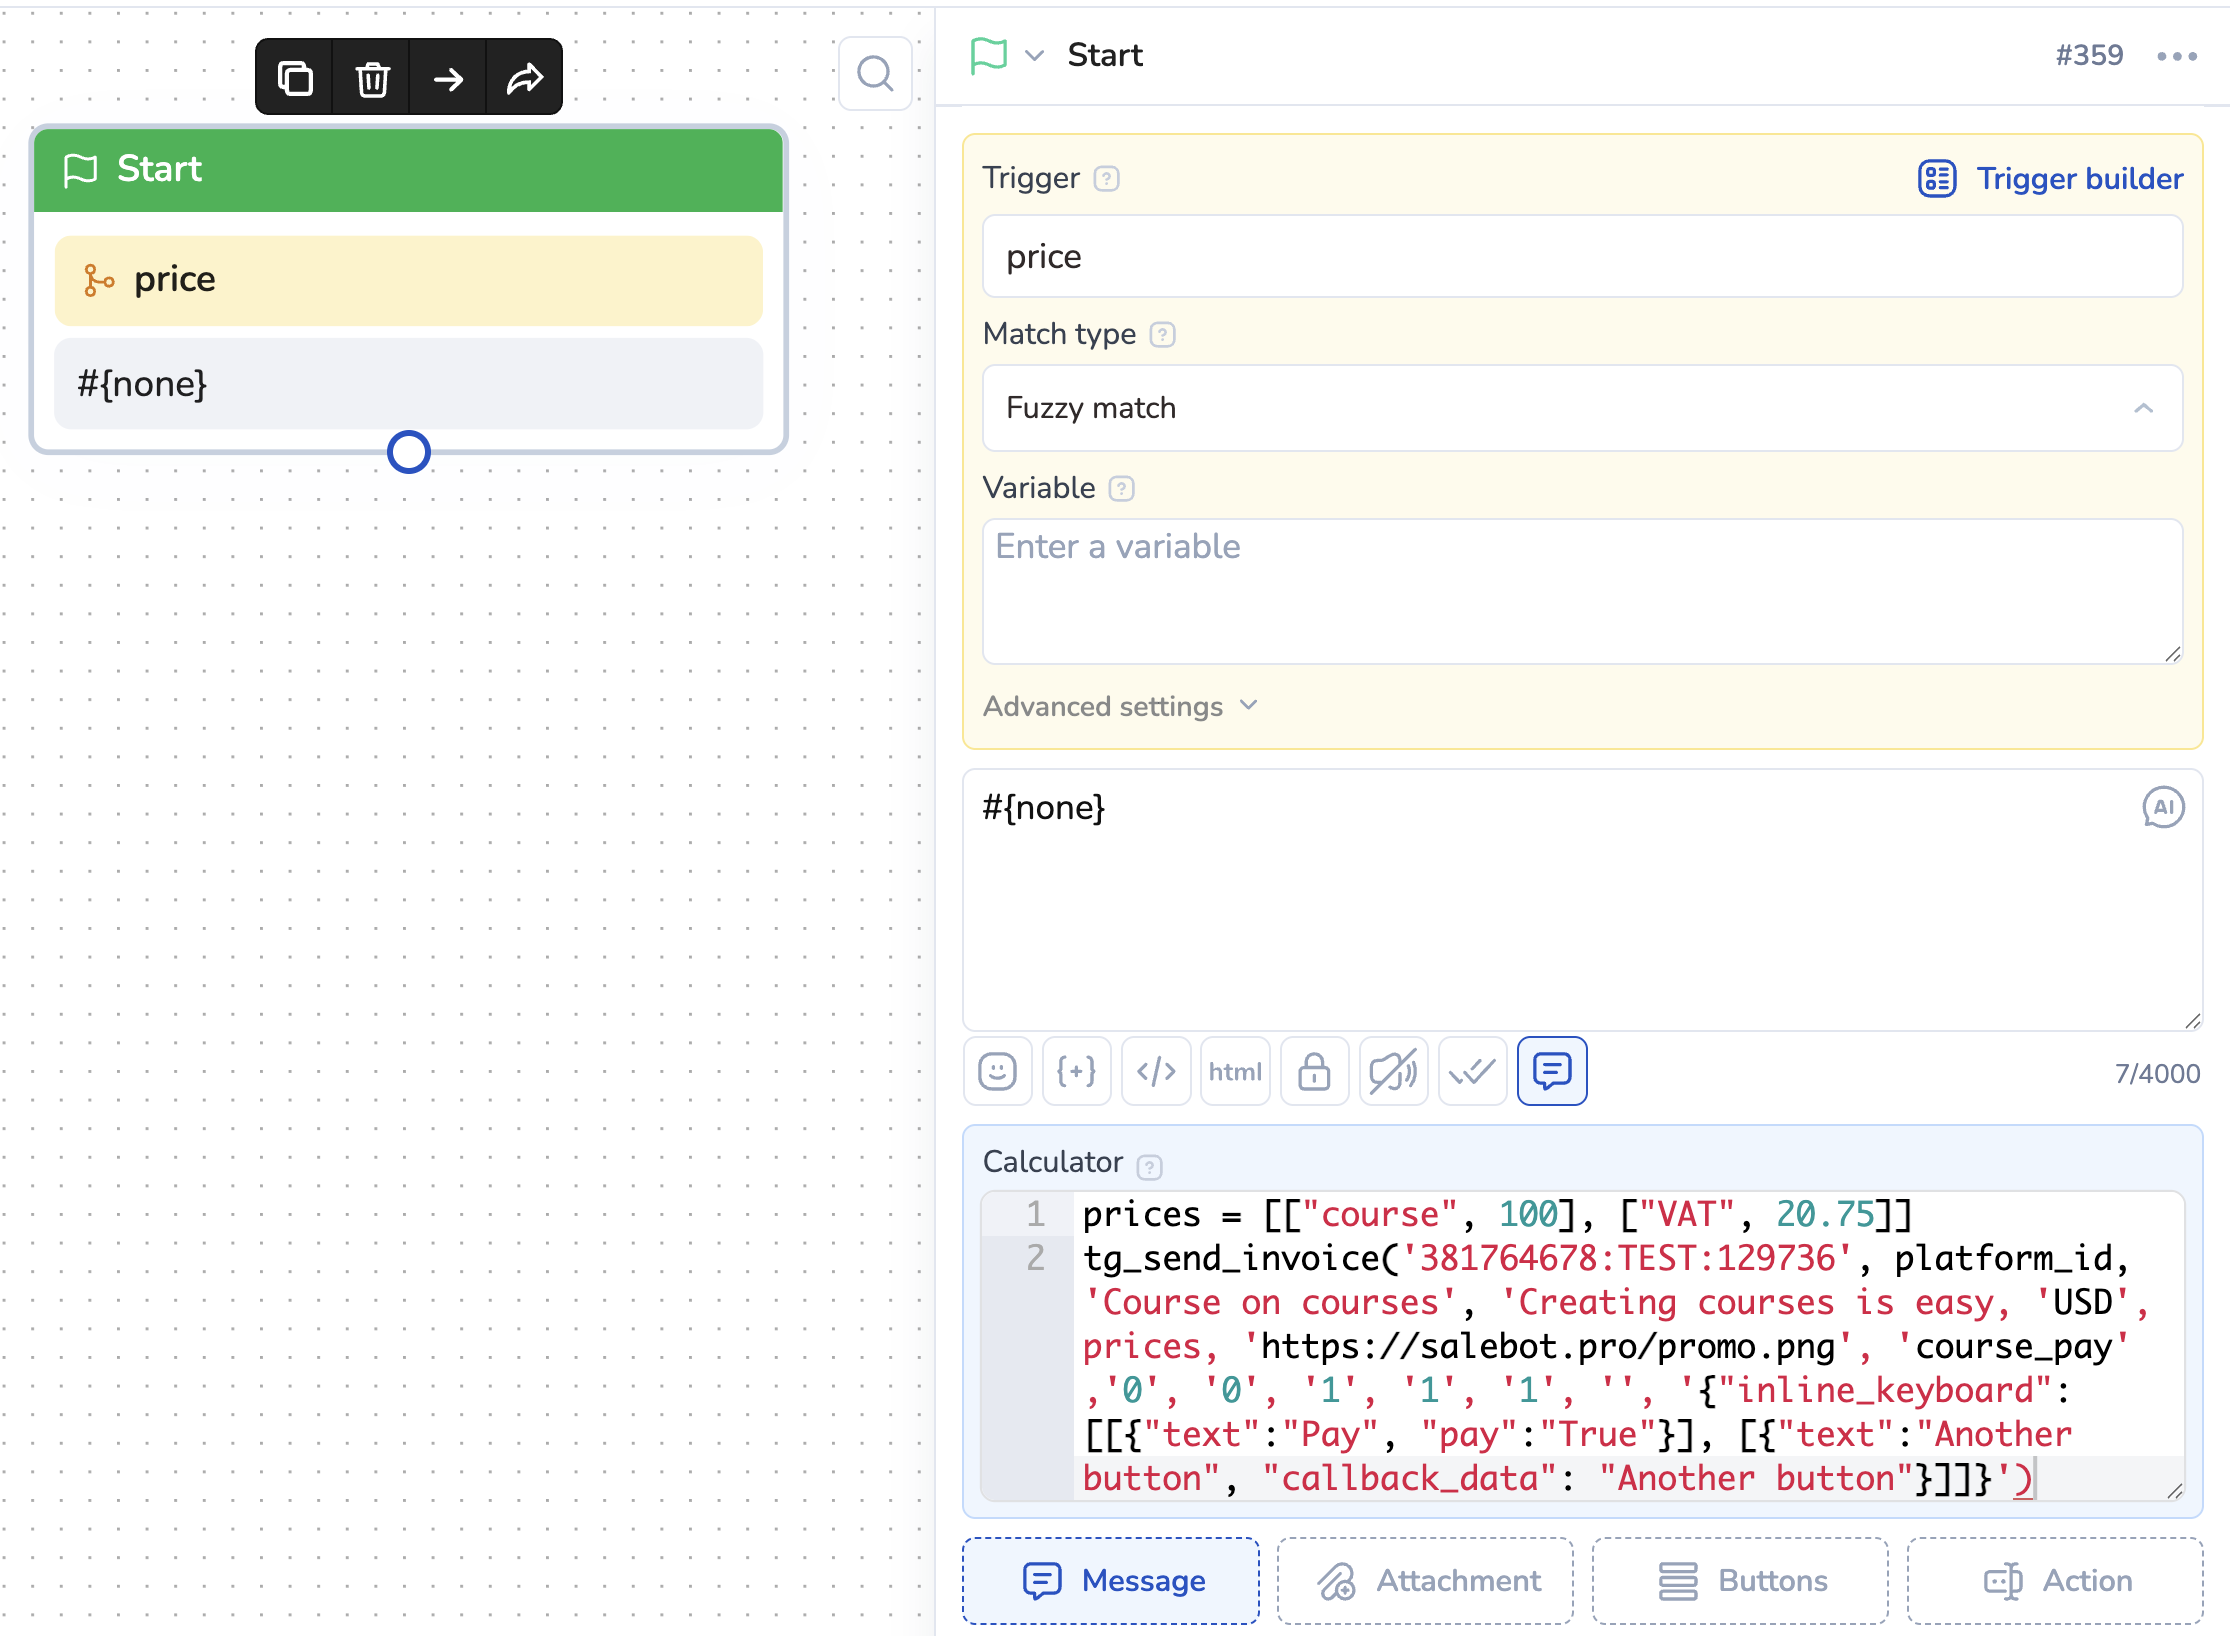Switch to the Buttons tab
This screenshot has width=2230, height=1636.
click(1740, 1580)
